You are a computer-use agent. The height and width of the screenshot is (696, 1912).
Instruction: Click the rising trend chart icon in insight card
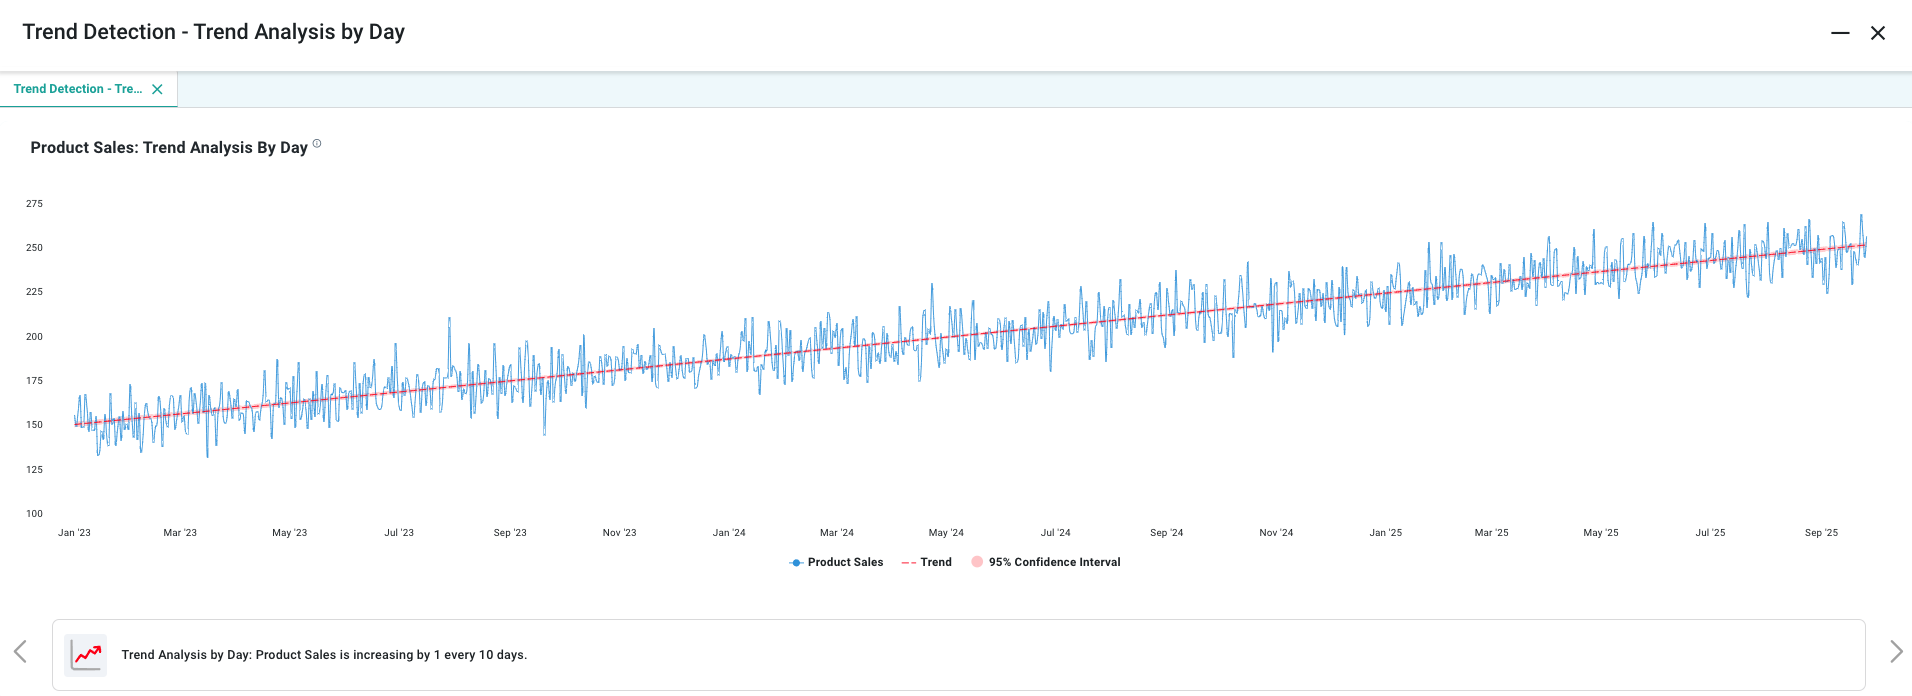click(x=86, y=655)
